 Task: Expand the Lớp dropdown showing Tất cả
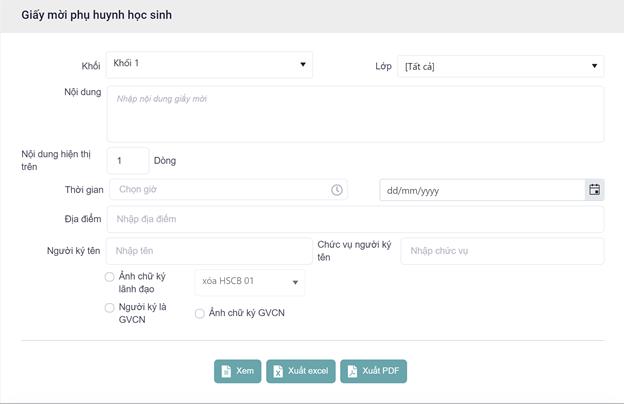[x=500, y=67]
